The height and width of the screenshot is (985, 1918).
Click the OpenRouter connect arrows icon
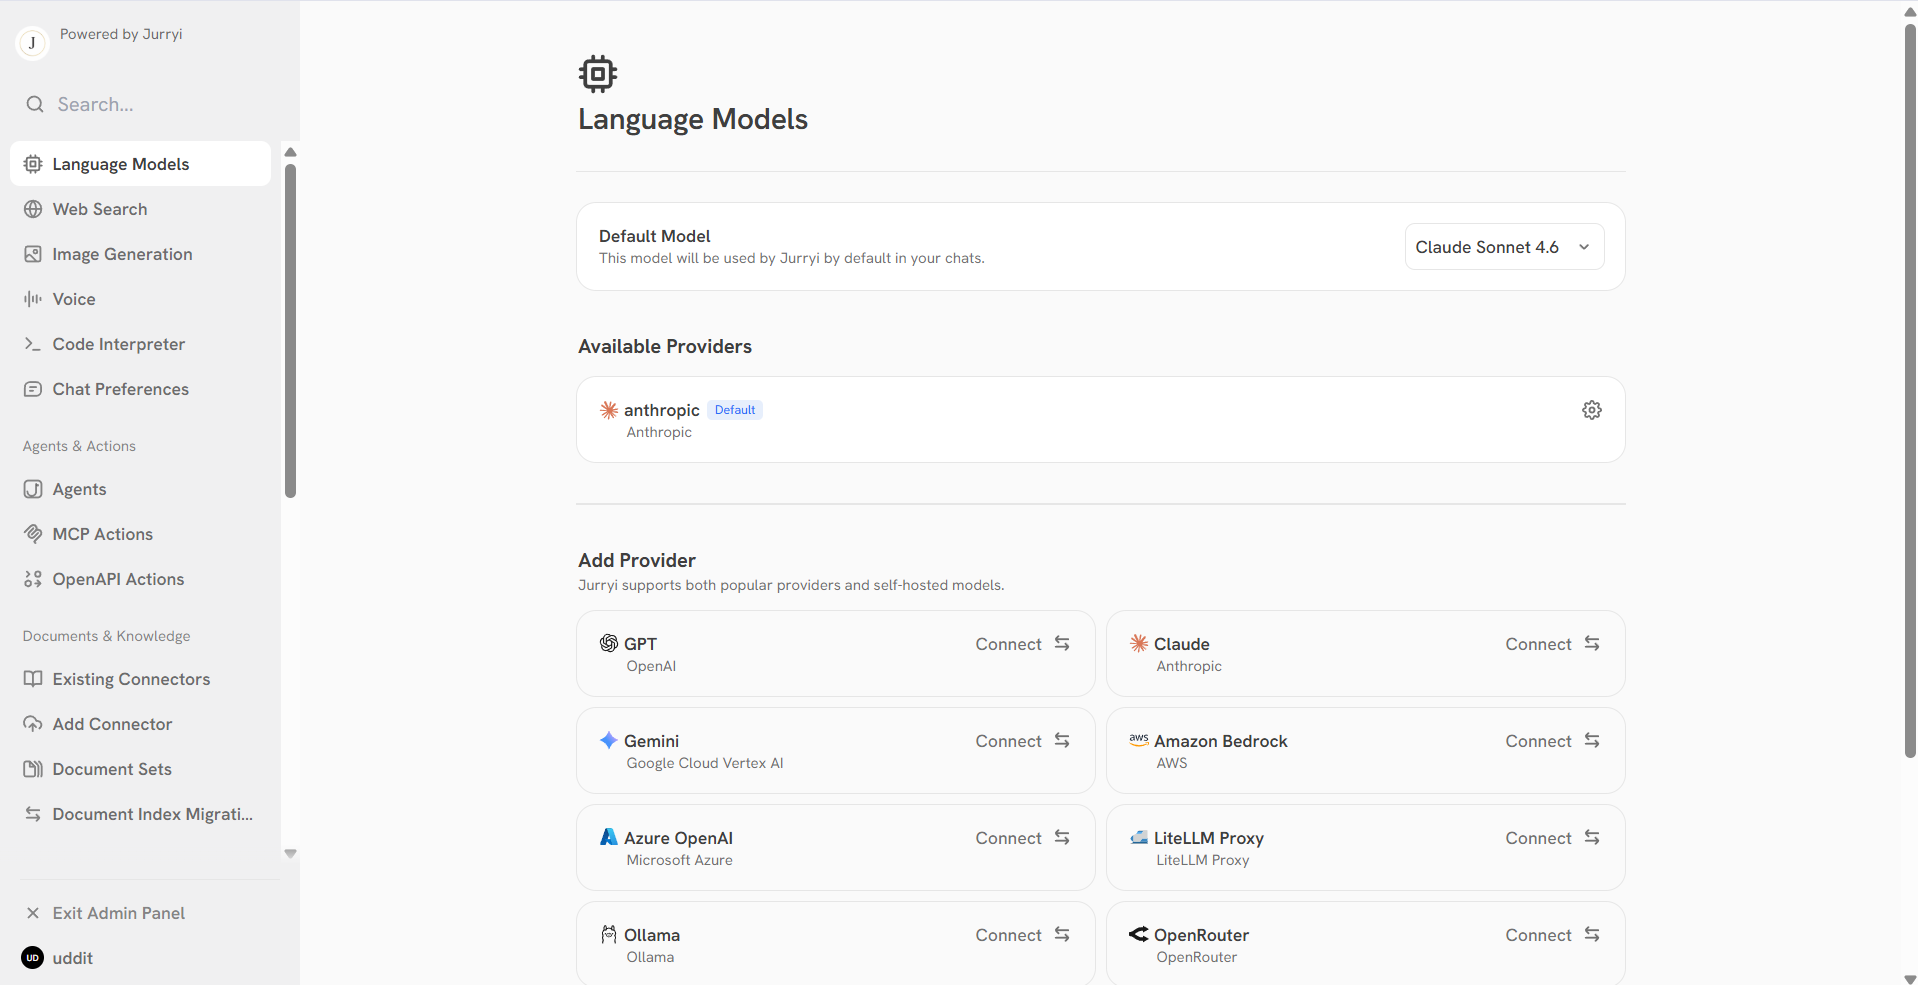pos(1592,935)
